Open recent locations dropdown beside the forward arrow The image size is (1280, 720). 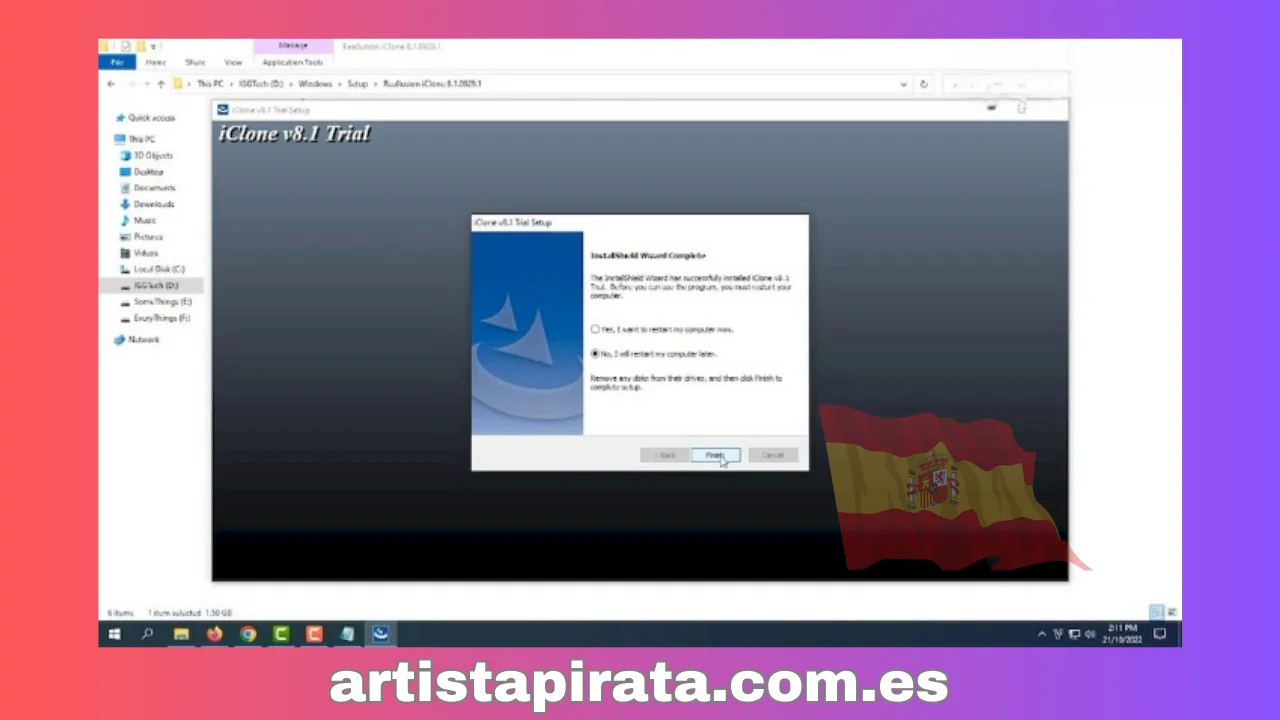[147, 84]
